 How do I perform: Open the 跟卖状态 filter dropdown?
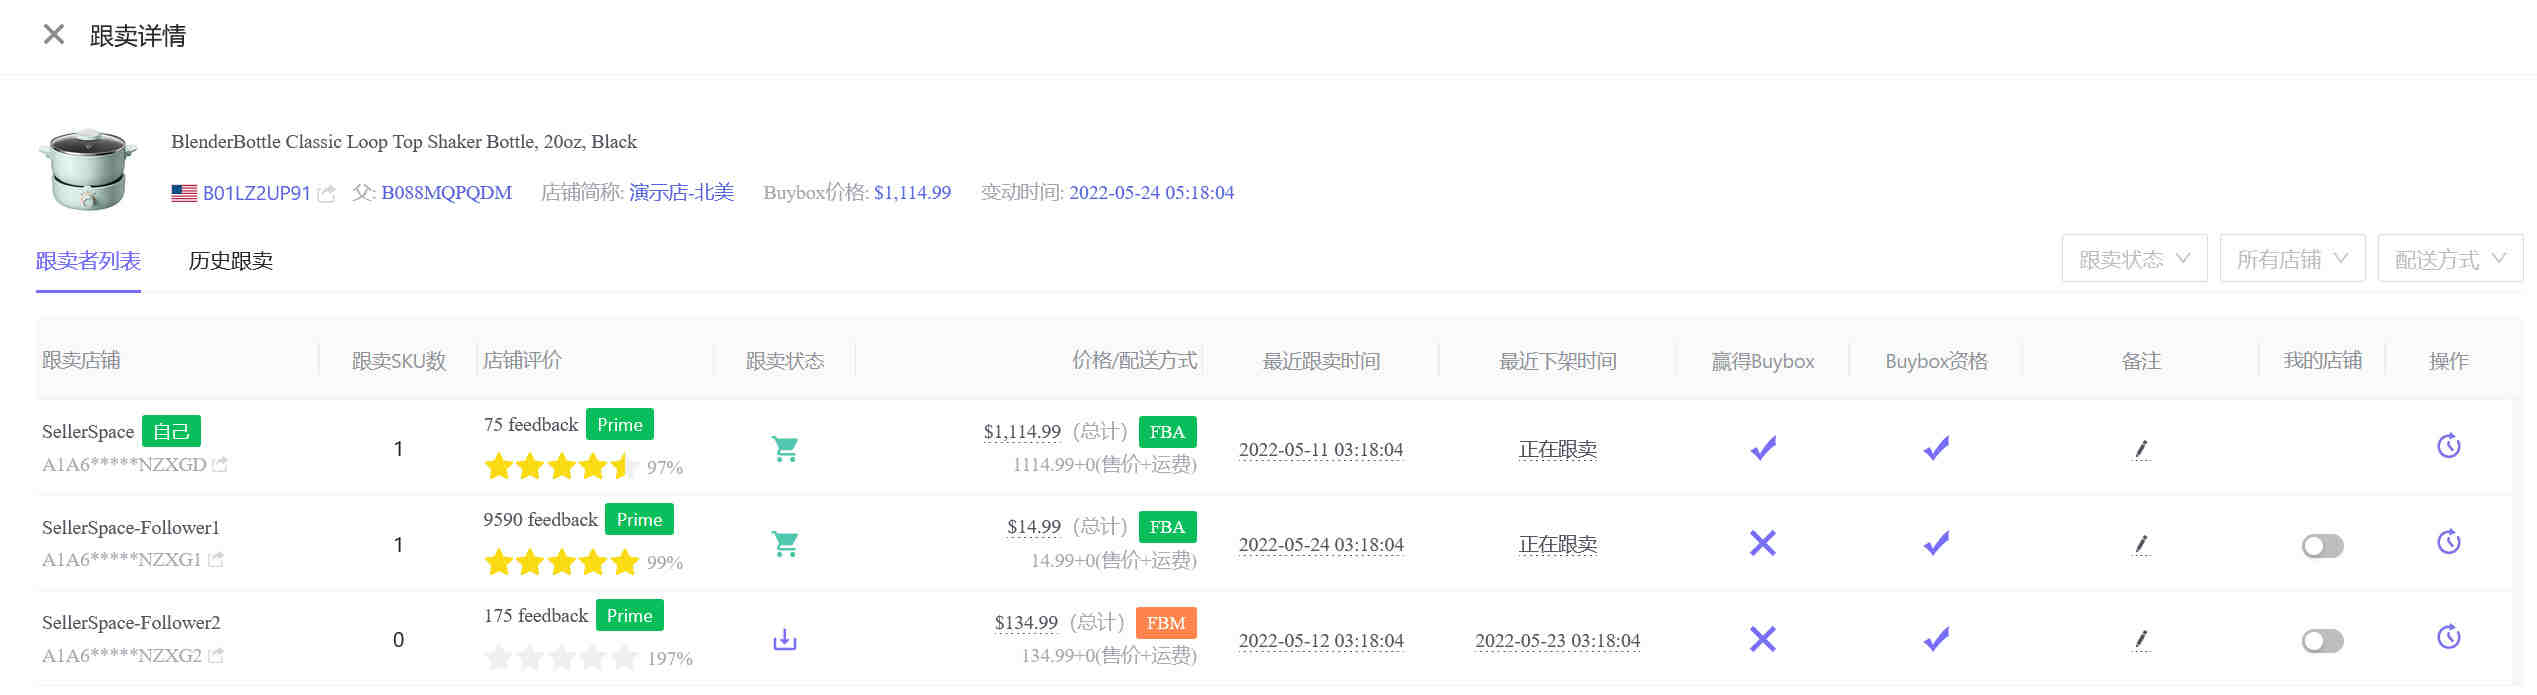tap(2134, 259)
